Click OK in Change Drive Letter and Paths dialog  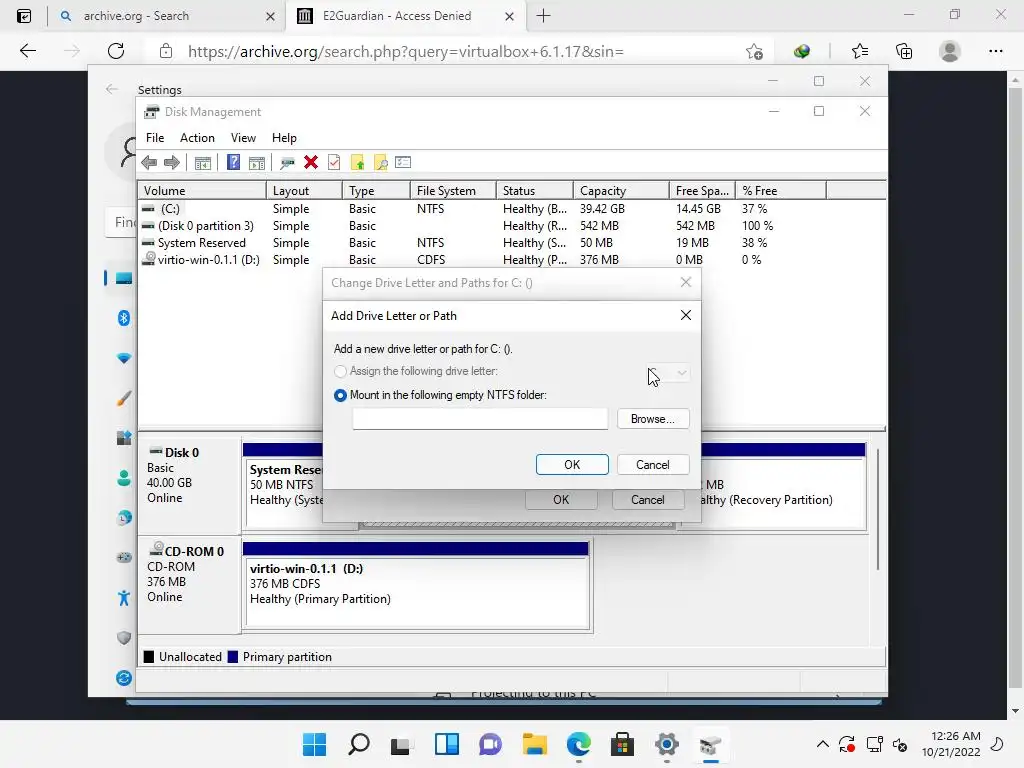coord(561,500)
